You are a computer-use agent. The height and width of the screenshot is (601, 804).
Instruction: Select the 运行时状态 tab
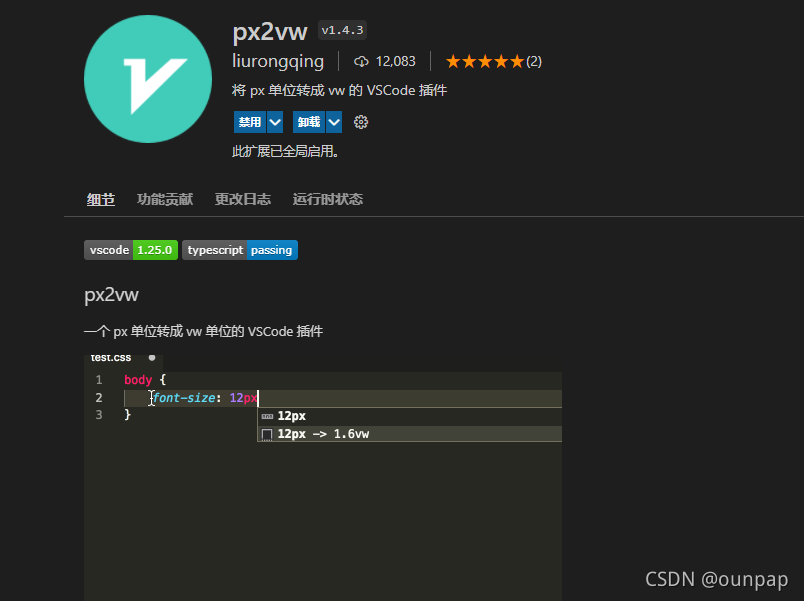(327, 199)
